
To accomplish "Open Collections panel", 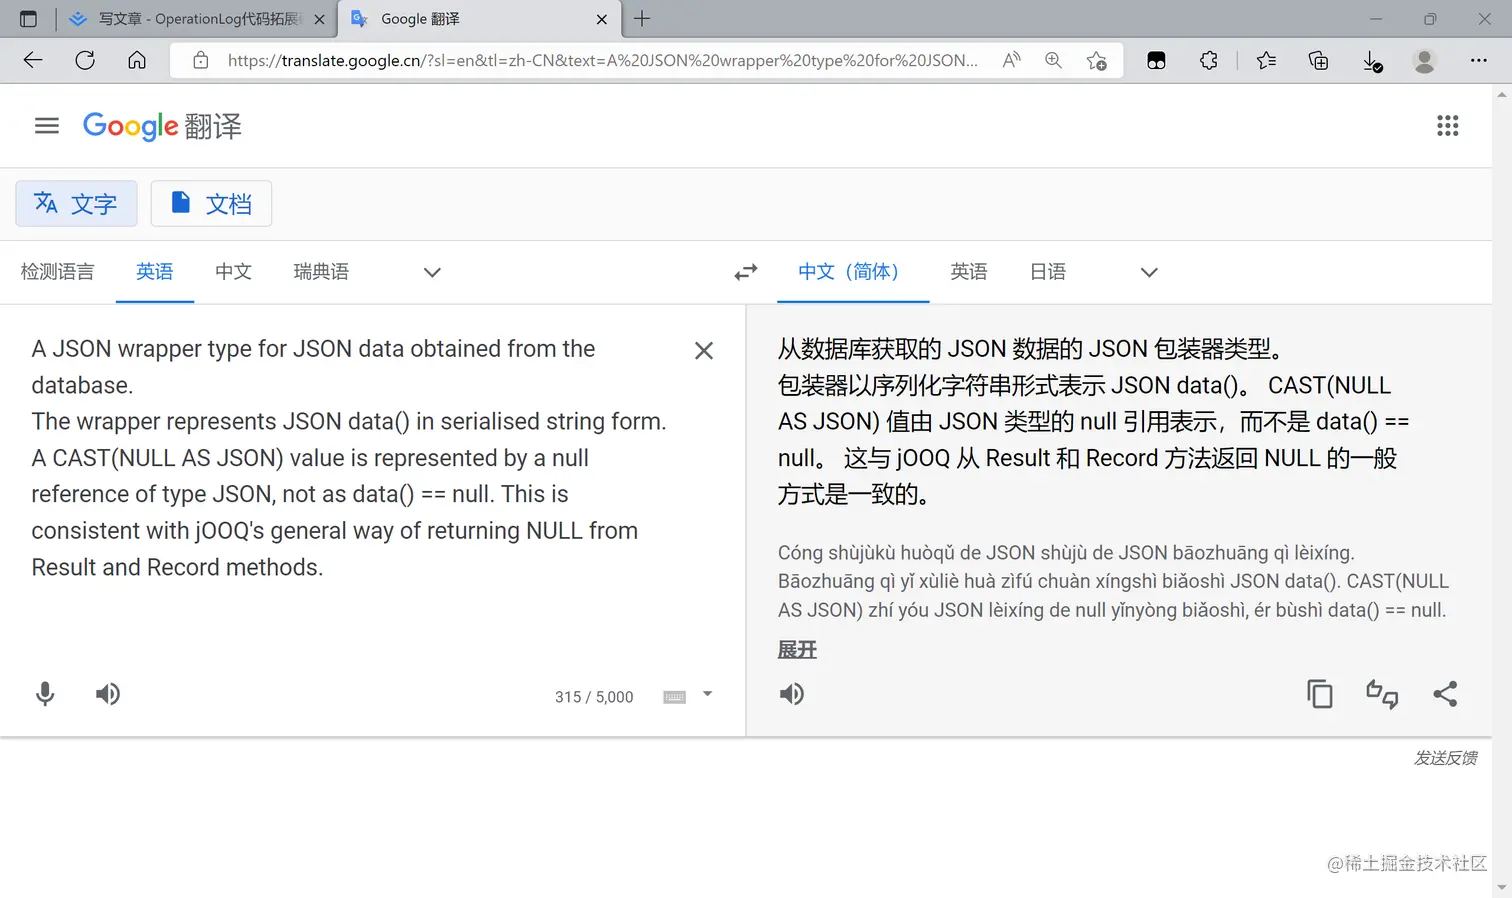I will 1319,60.
